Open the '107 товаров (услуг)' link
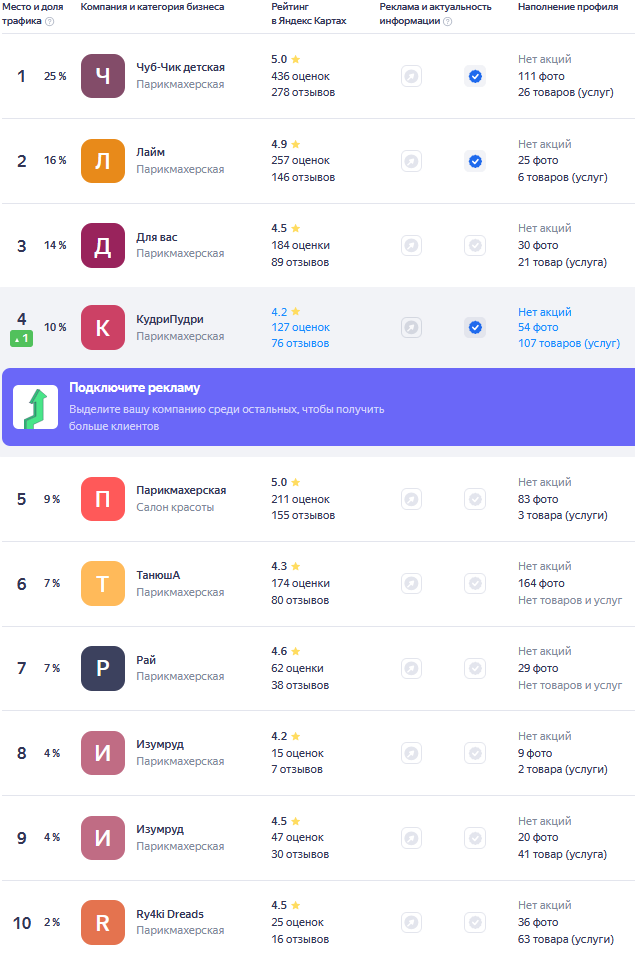This screenshot has height=955, width=635. click(x=569, y=343)
